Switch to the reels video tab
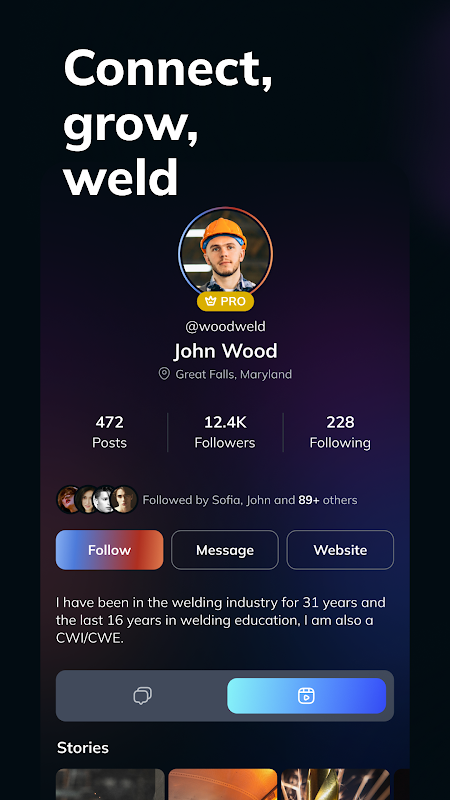Viewport: 450px width, 800px height. [x=306, y=696]
